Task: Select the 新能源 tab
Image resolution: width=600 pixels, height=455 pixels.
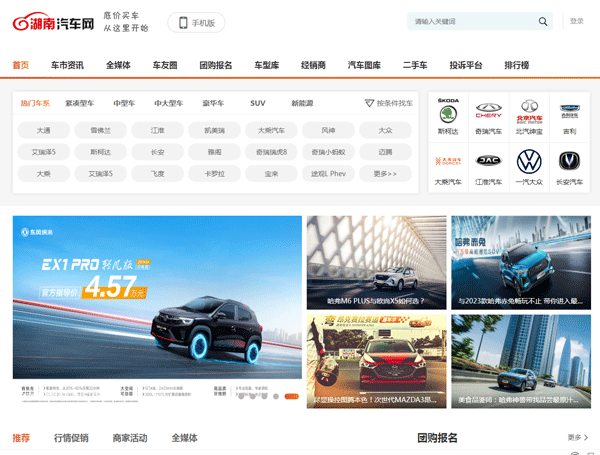Action: (302, 103)
